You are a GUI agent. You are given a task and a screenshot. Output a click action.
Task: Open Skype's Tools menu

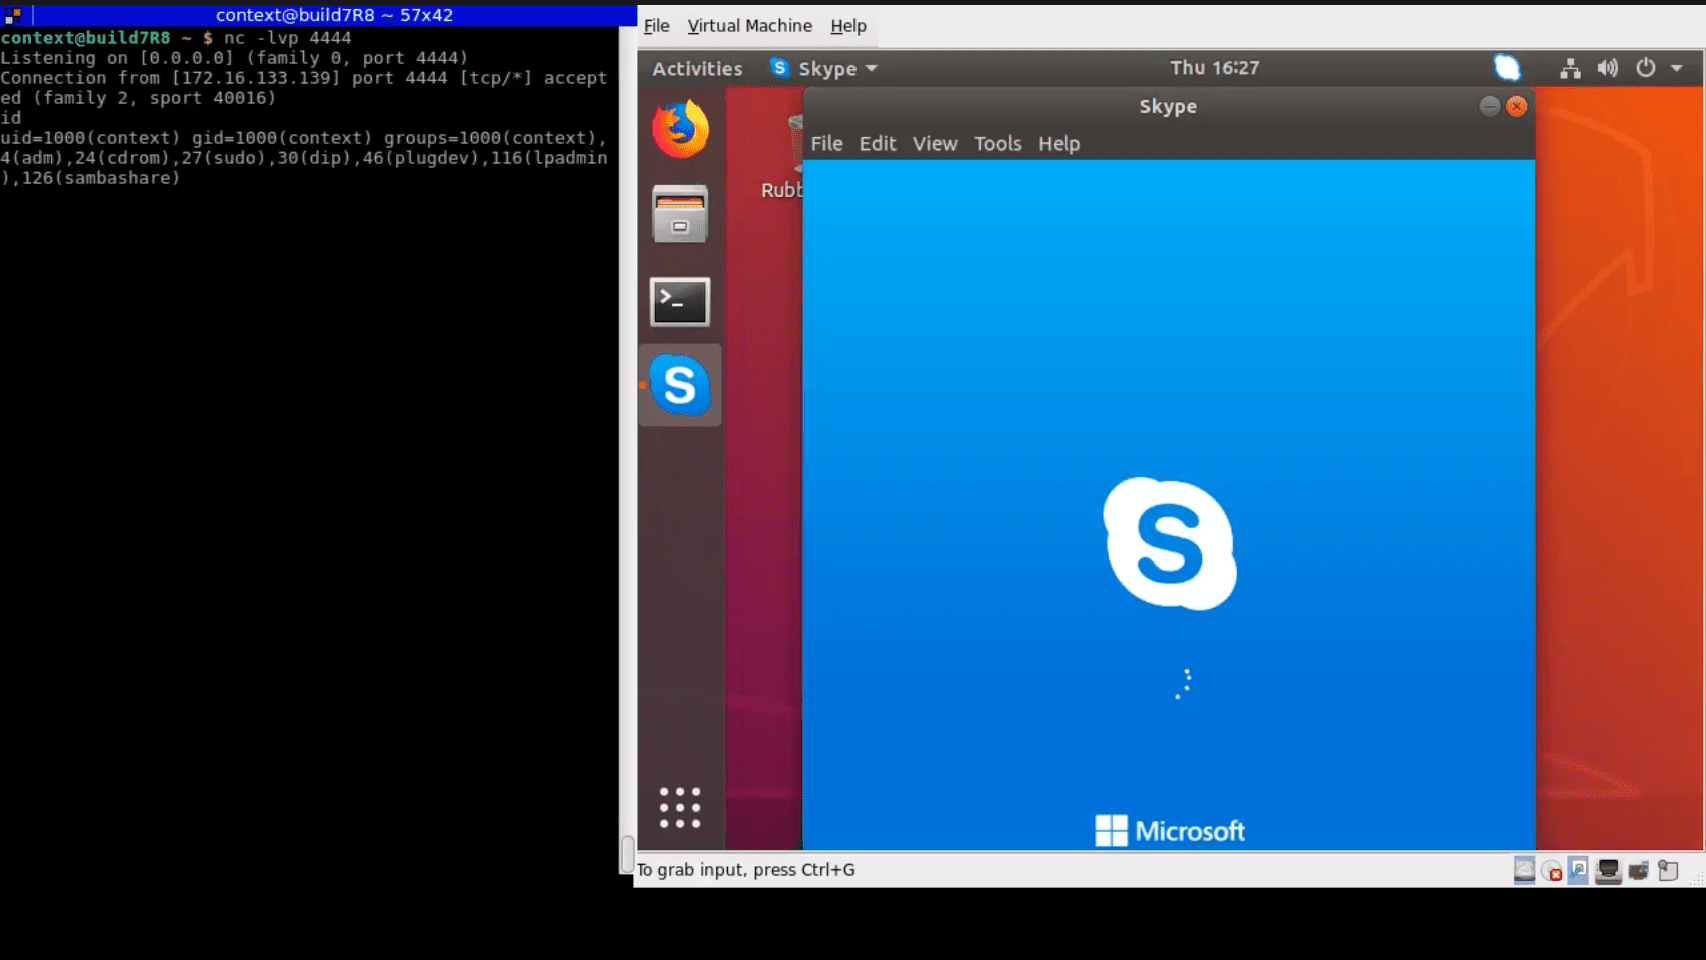(x=997, y=143)
